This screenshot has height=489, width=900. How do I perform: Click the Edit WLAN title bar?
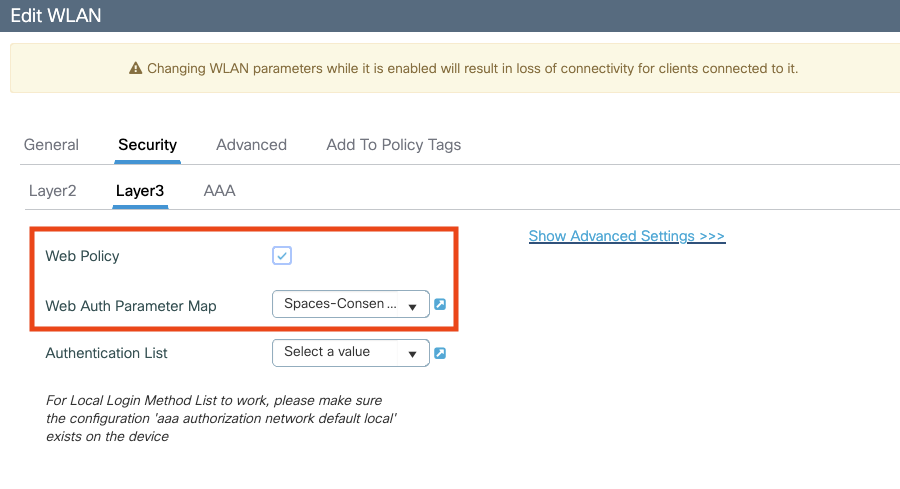pyautogui.click(x=450, y=15)
